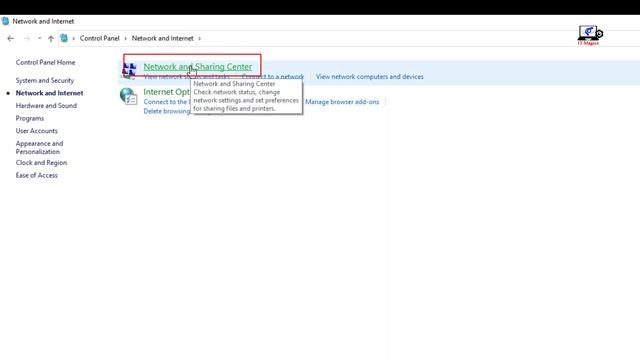640x360 pixels.
Task: Select Network and Internet breadcrumb
Action: pos(162,38)
